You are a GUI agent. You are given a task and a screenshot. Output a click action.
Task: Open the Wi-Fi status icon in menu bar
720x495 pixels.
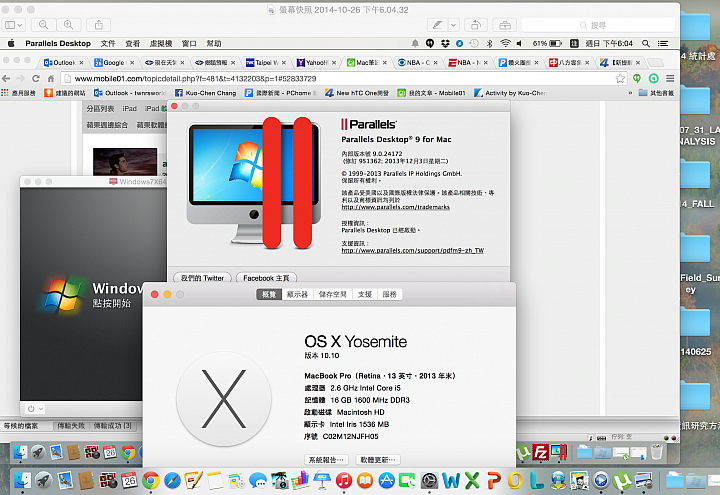tap(505, 43)
